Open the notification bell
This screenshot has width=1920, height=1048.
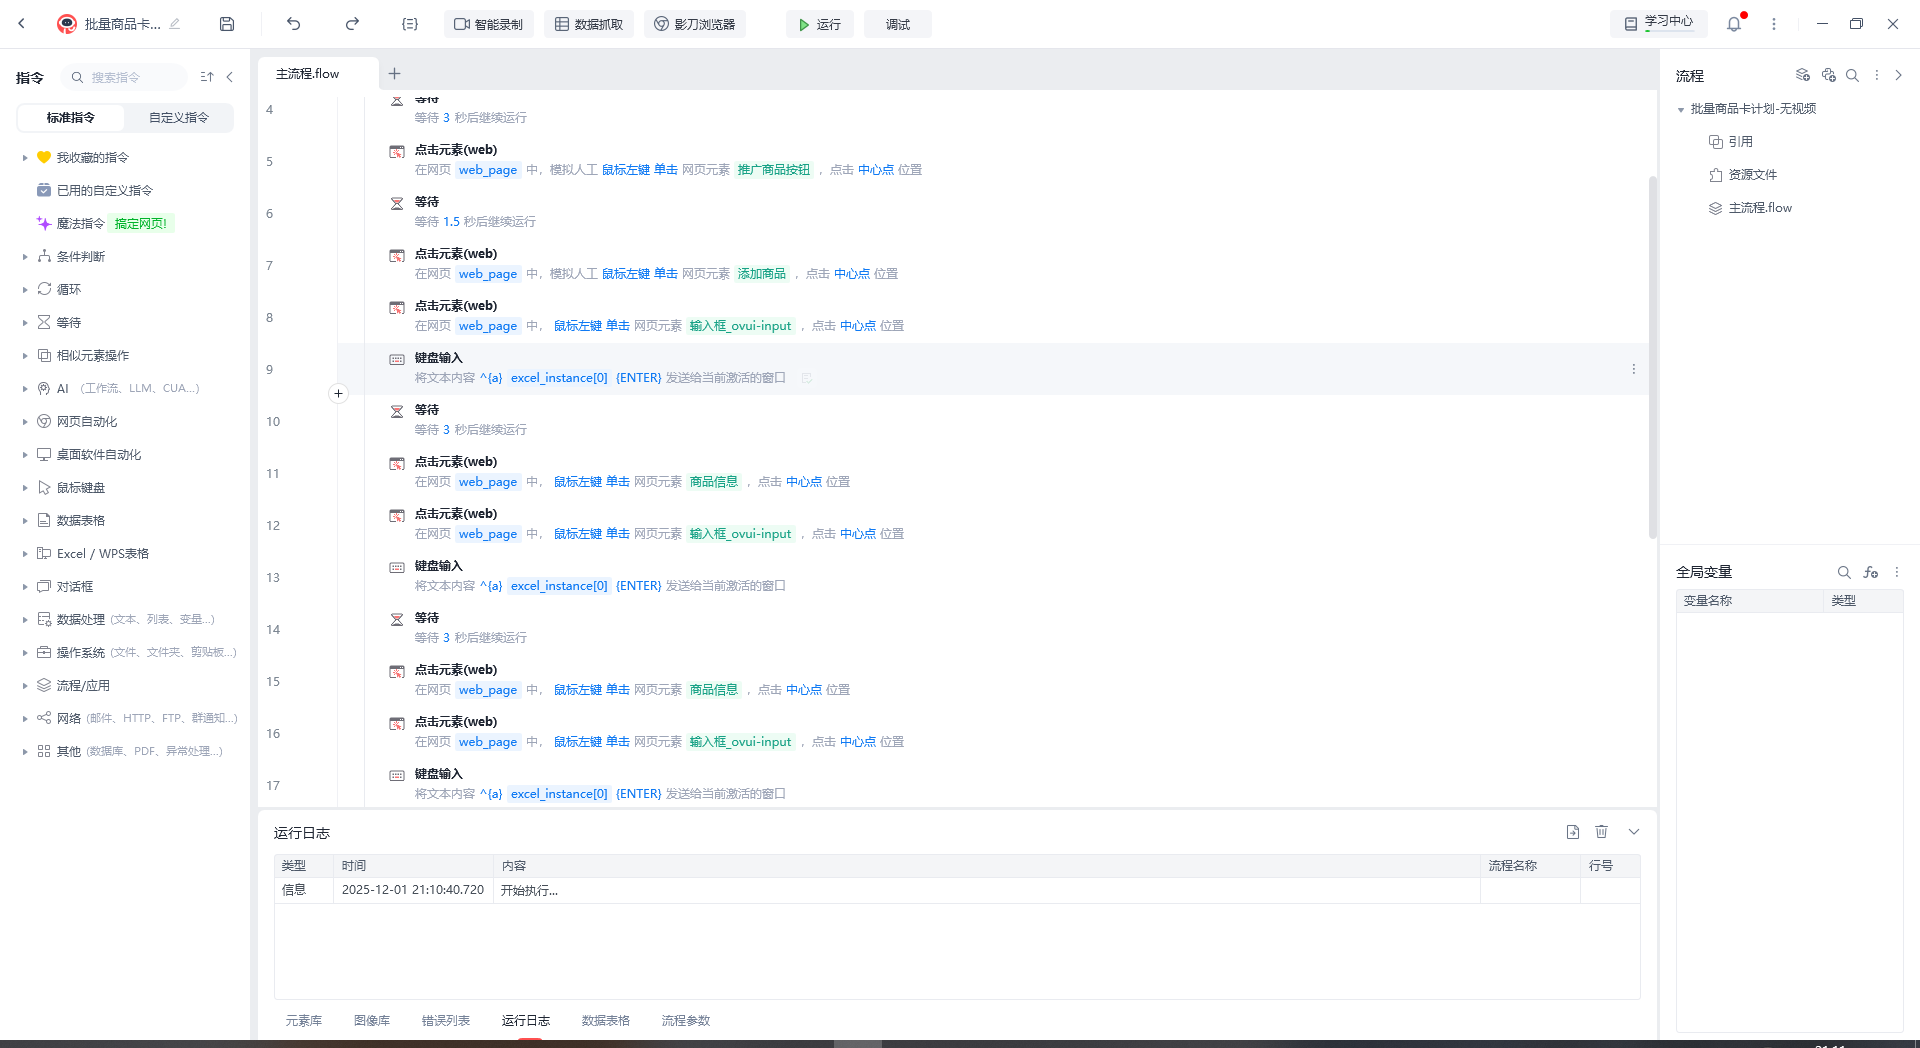pyautogui.click(x=1734, y=24)
